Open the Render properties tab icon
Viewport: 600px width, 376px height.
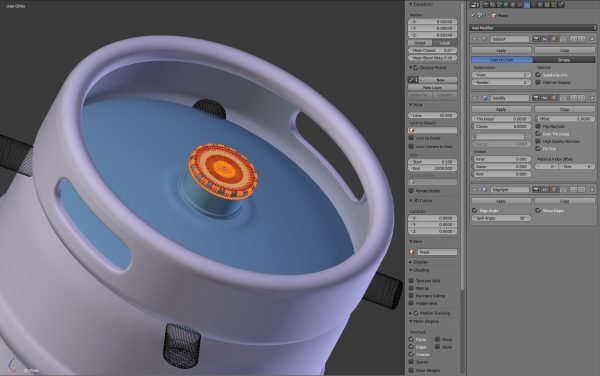(486, 5)
